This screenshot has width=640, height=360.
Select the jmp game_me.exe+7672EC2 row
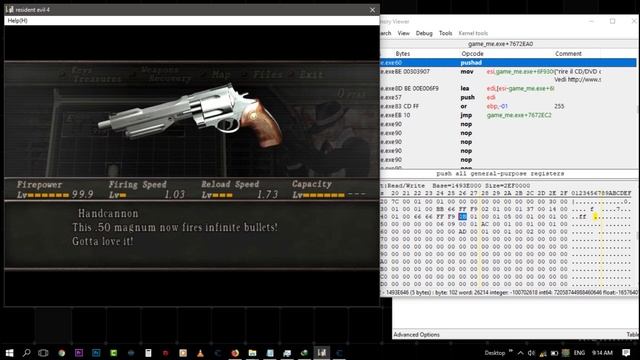point(508,115)
